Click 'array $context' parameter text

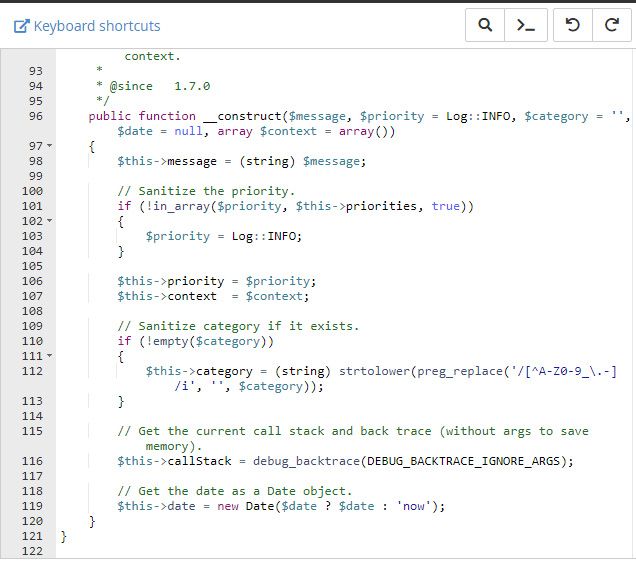click(x=267, y=131)
